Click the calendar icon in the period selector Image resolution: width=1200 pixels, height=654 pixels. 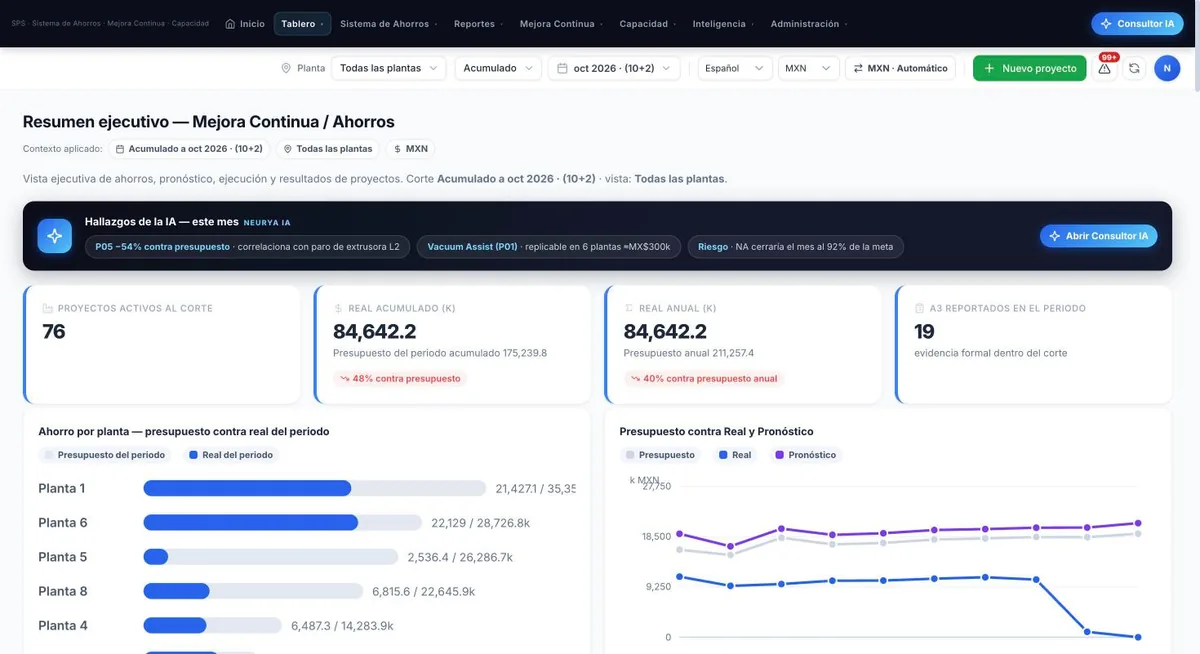[x=562, y=68]
